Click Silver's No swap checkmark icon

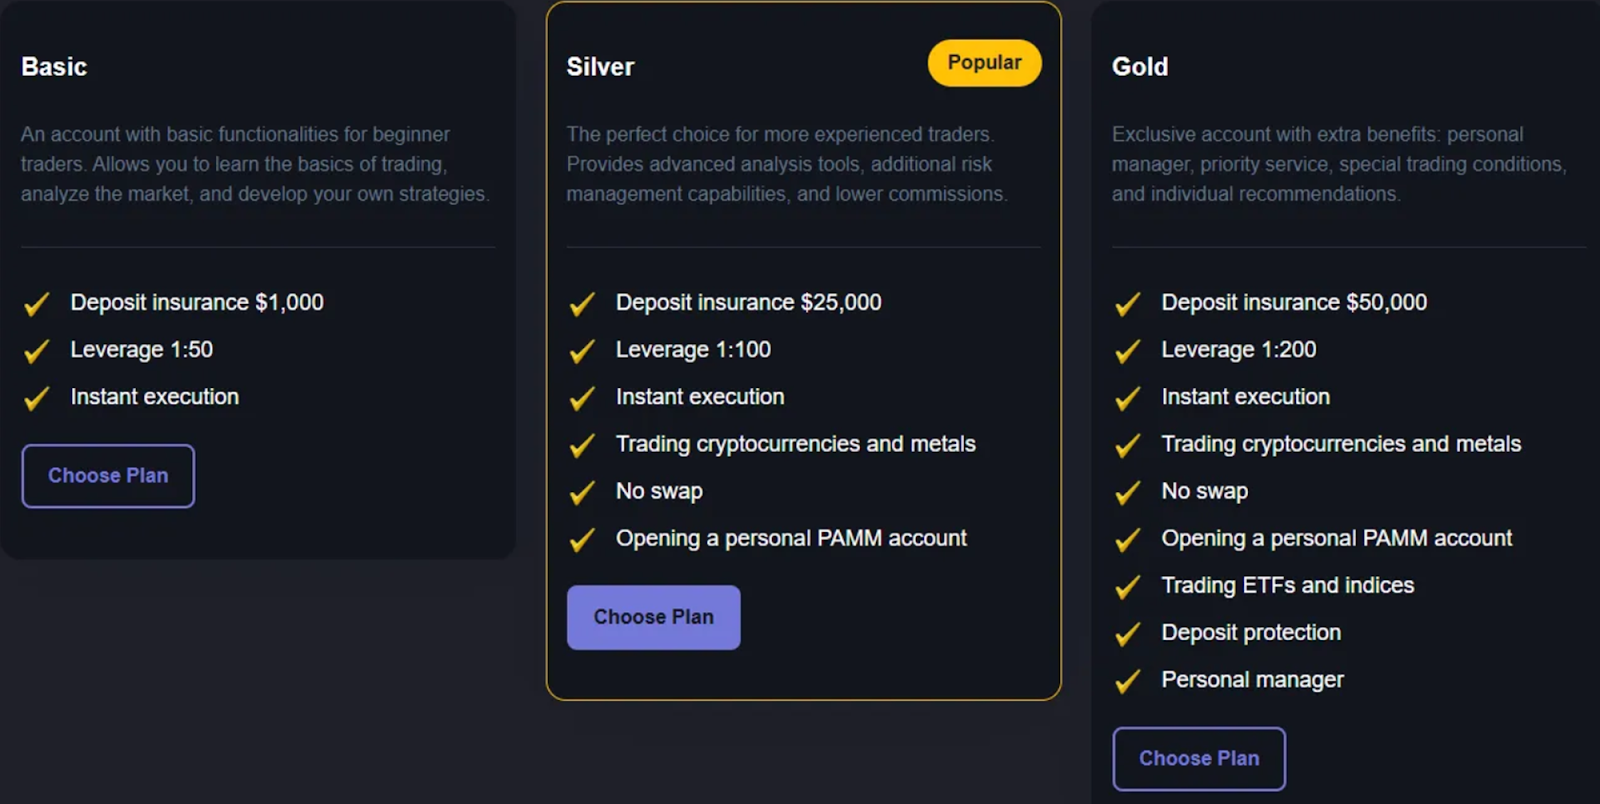[582, 493]
